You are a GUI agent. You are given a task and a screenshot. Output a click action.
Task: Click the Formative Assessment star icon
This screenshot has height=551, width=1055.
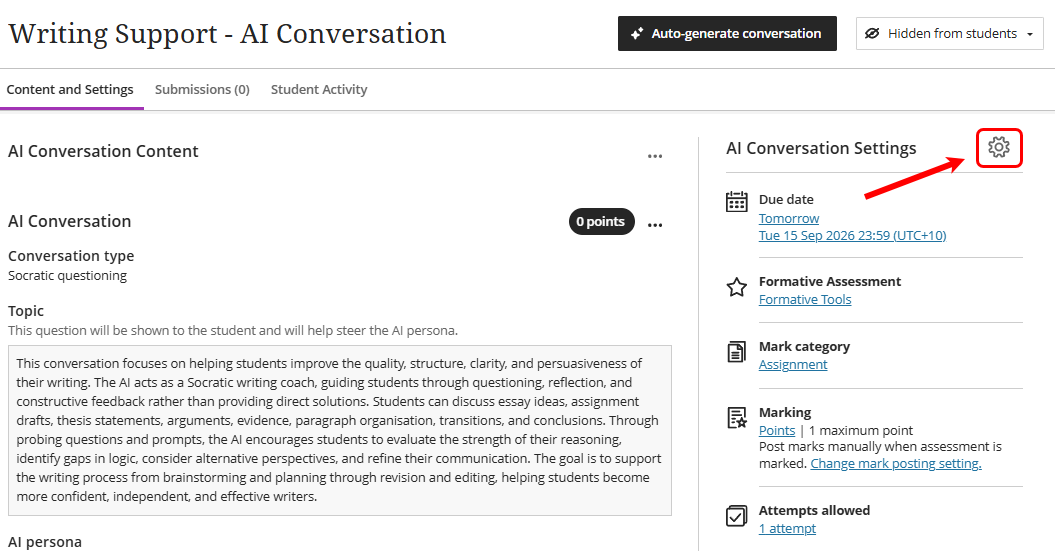pos(737,287)
